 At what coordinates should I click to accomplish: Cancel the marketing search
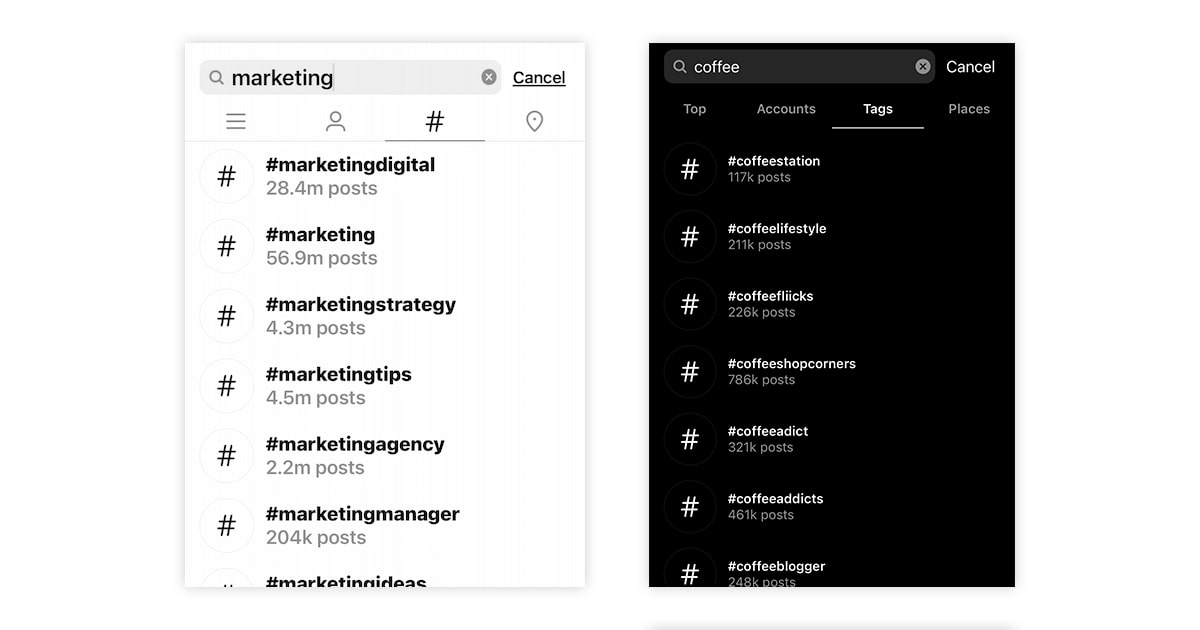click(x=539, y=78)
